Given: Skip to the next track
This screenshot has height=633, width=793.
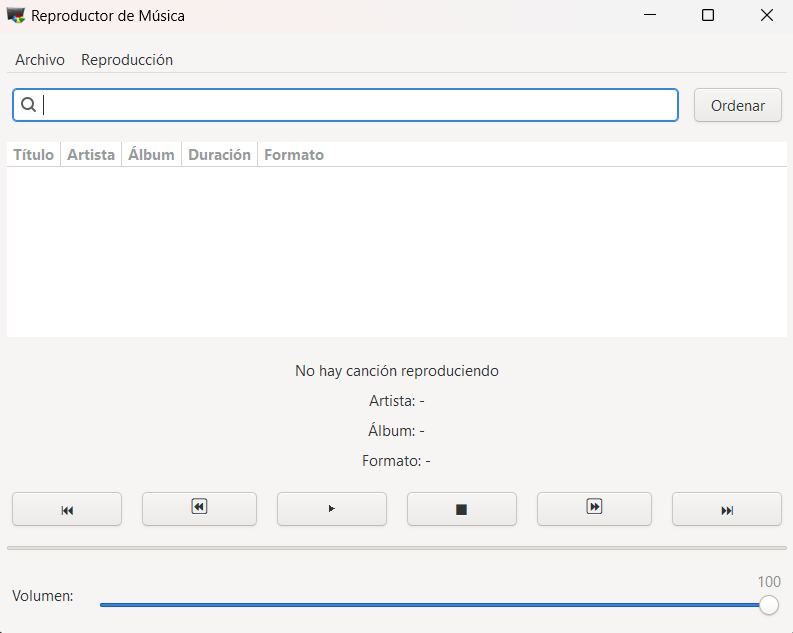Looking at the screenshot, I should 727,509.
